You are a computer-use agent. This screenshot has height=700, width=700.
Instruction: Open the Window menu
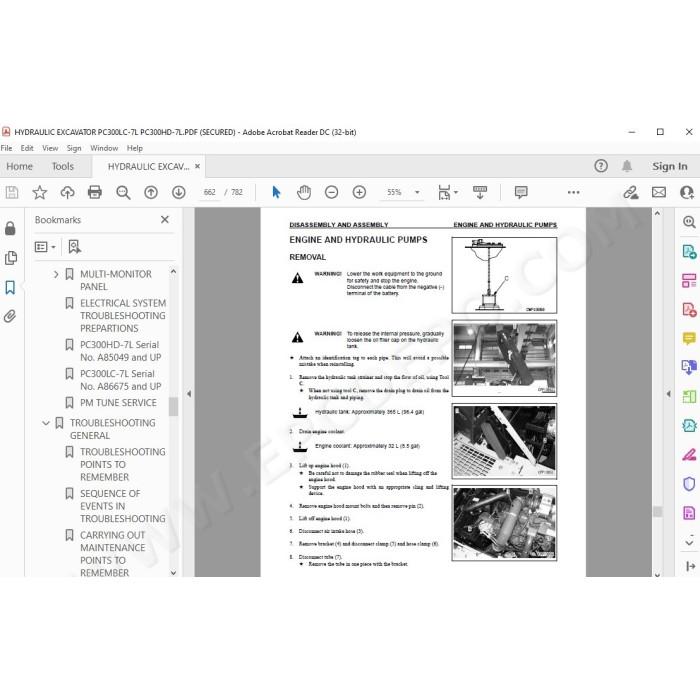pos(104,148)
